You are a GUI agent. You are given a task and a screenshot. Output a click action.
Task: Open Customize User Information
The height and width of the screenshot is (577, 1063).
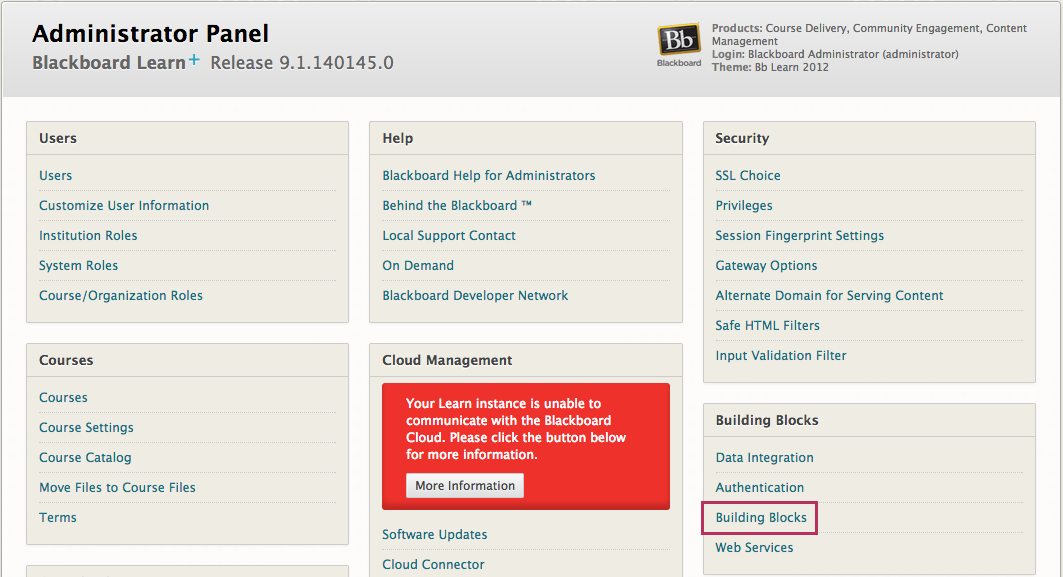[x=124, y=205]
